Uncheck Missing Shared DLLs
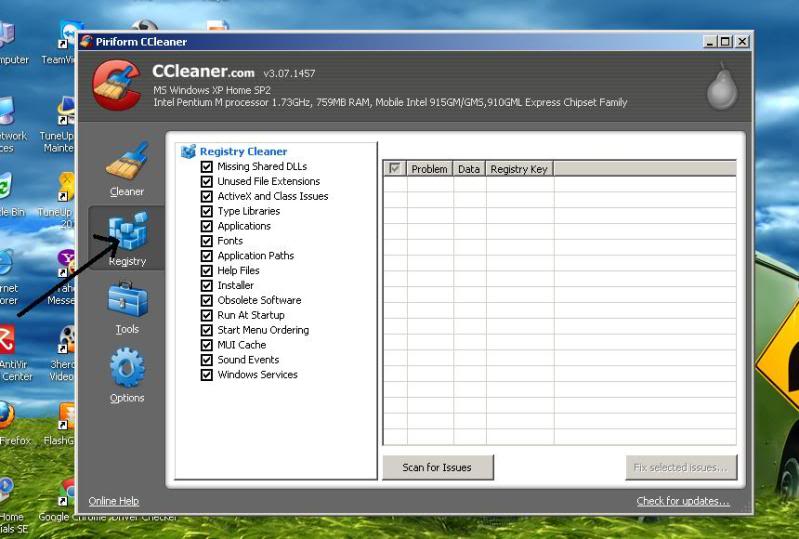This screenshot has width=799, height=539. [207, 167]
